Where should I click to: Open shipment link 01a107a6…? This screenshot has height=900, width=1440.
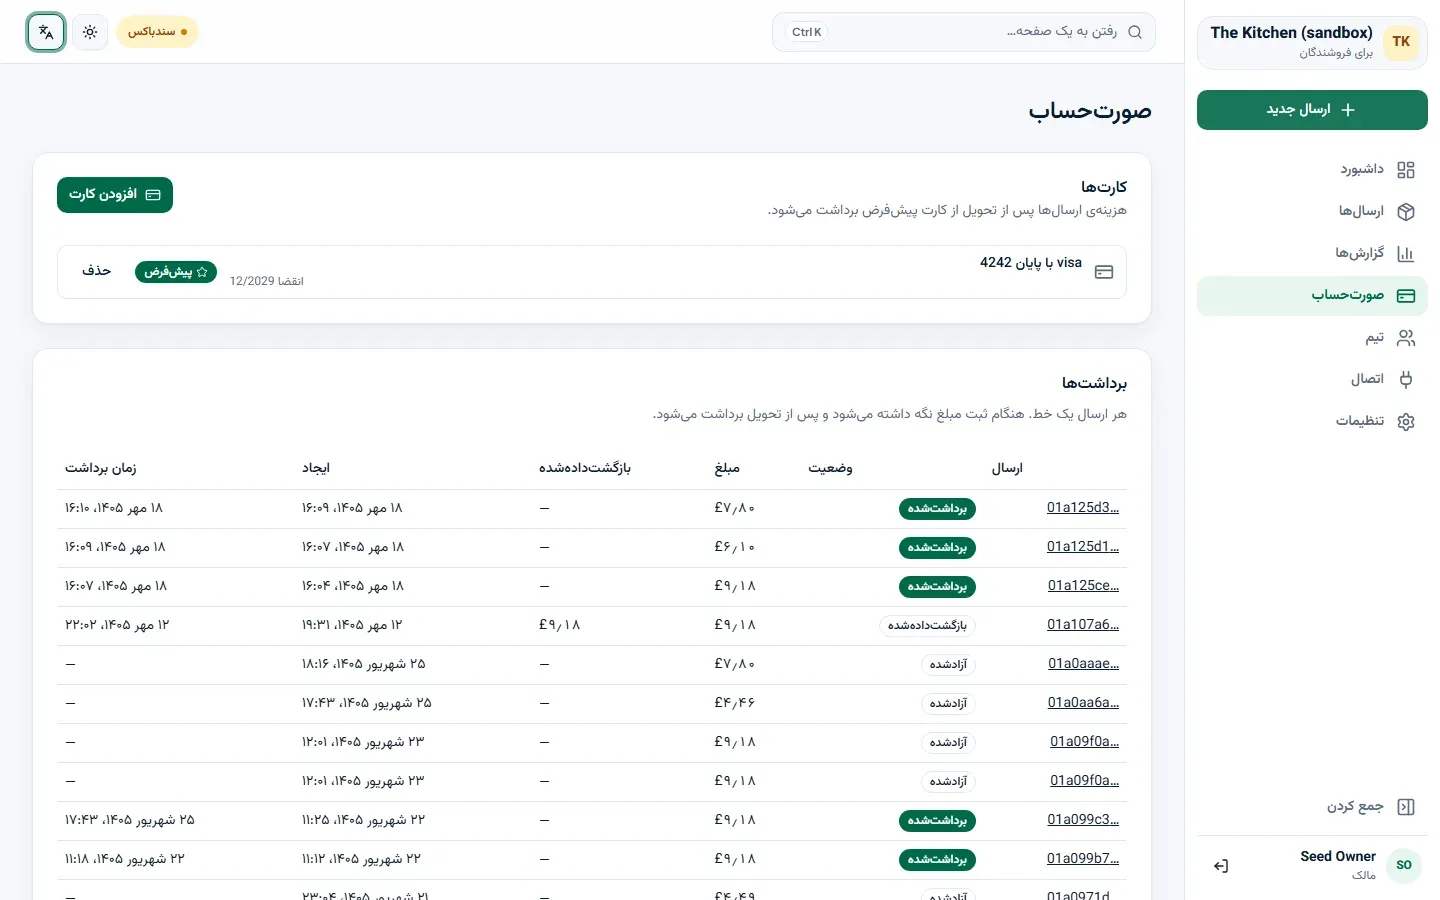pyautogui.click(x=1083, y=625)
